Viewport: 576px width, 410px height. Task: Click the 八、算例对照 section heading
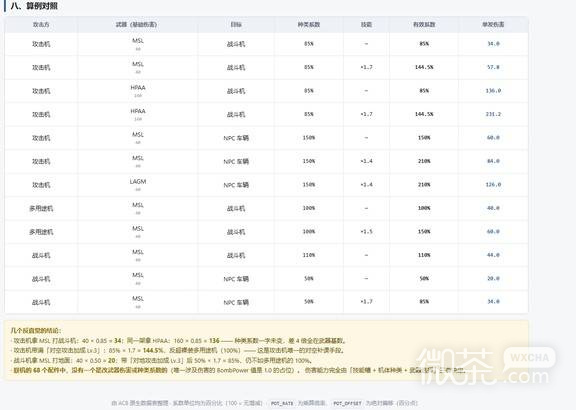pos(34,6)
